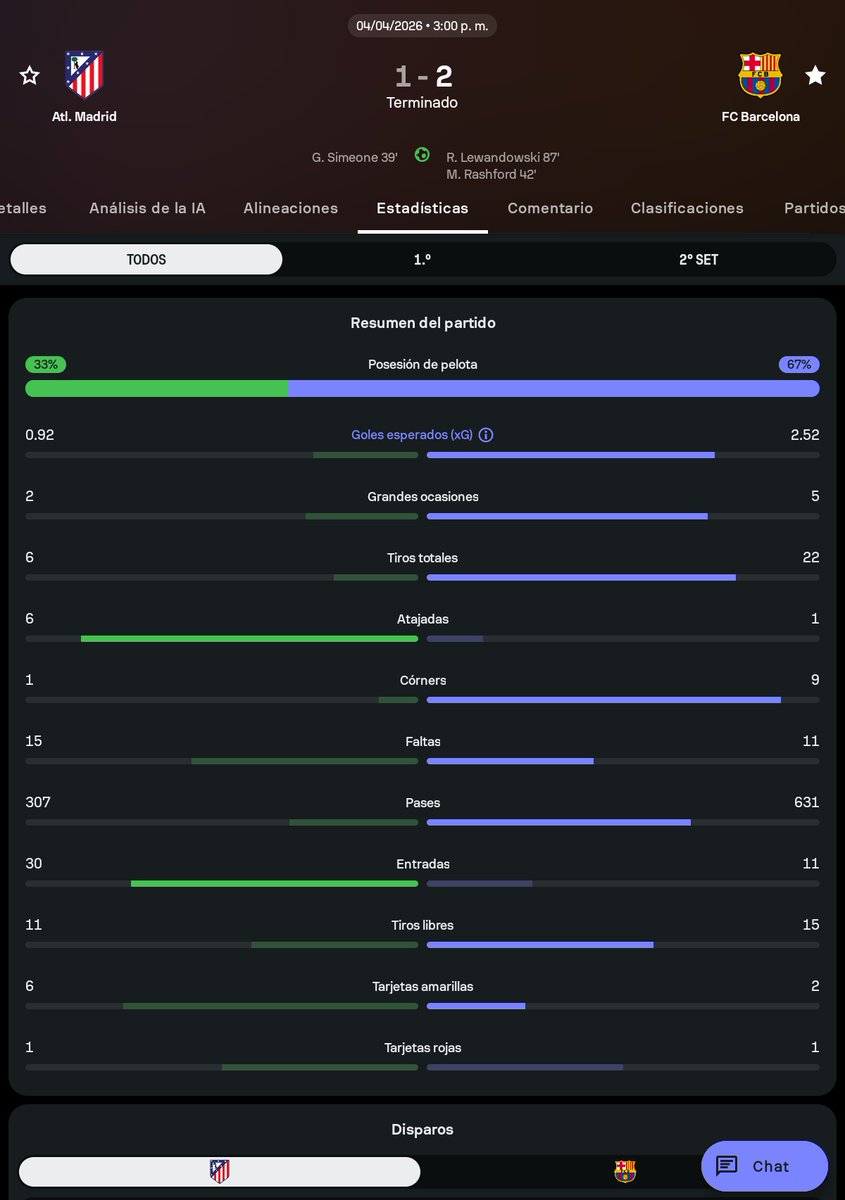The height and width of the screenshot is (1200, 845).
Task: Open the FC Barcelona team crest
Action: point(760,75)
